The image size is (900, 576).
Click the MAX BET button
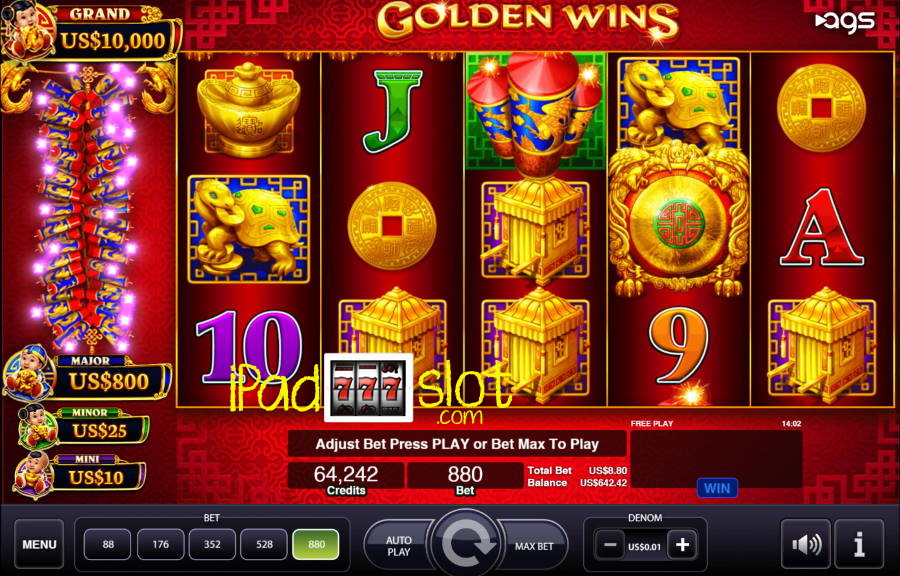pos(533,546)
